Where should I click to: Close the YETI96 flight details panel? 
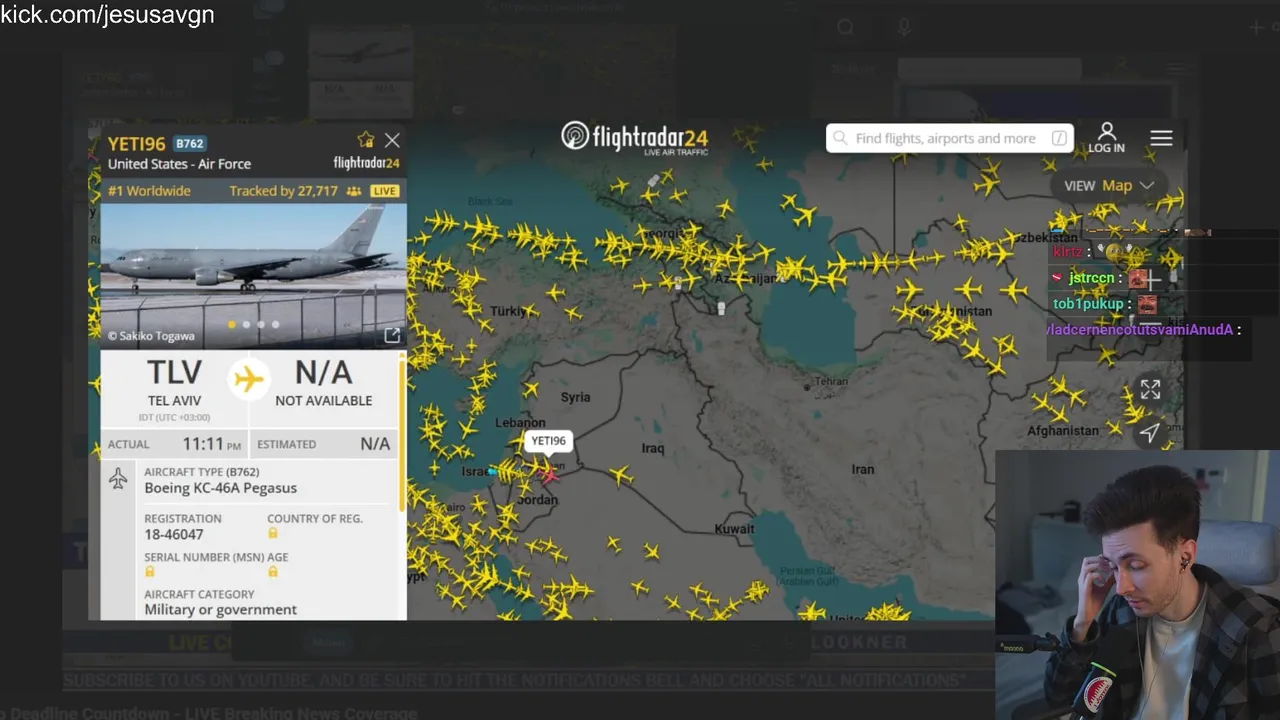click(392, 140)
